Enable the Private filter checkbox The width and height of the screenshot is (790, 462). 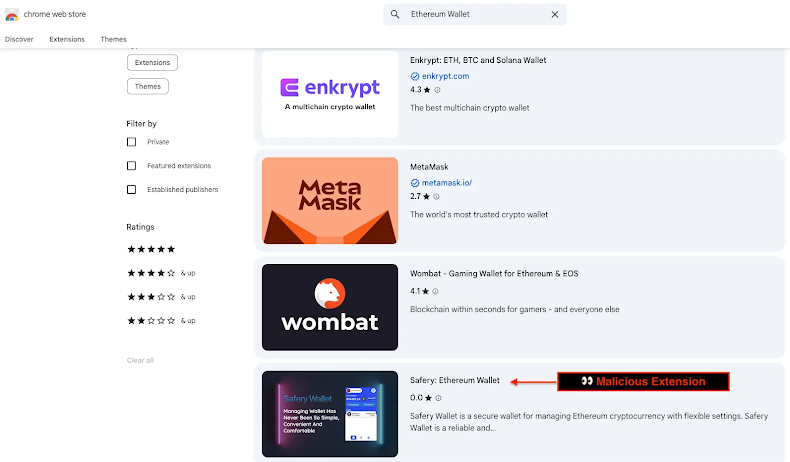131,142
